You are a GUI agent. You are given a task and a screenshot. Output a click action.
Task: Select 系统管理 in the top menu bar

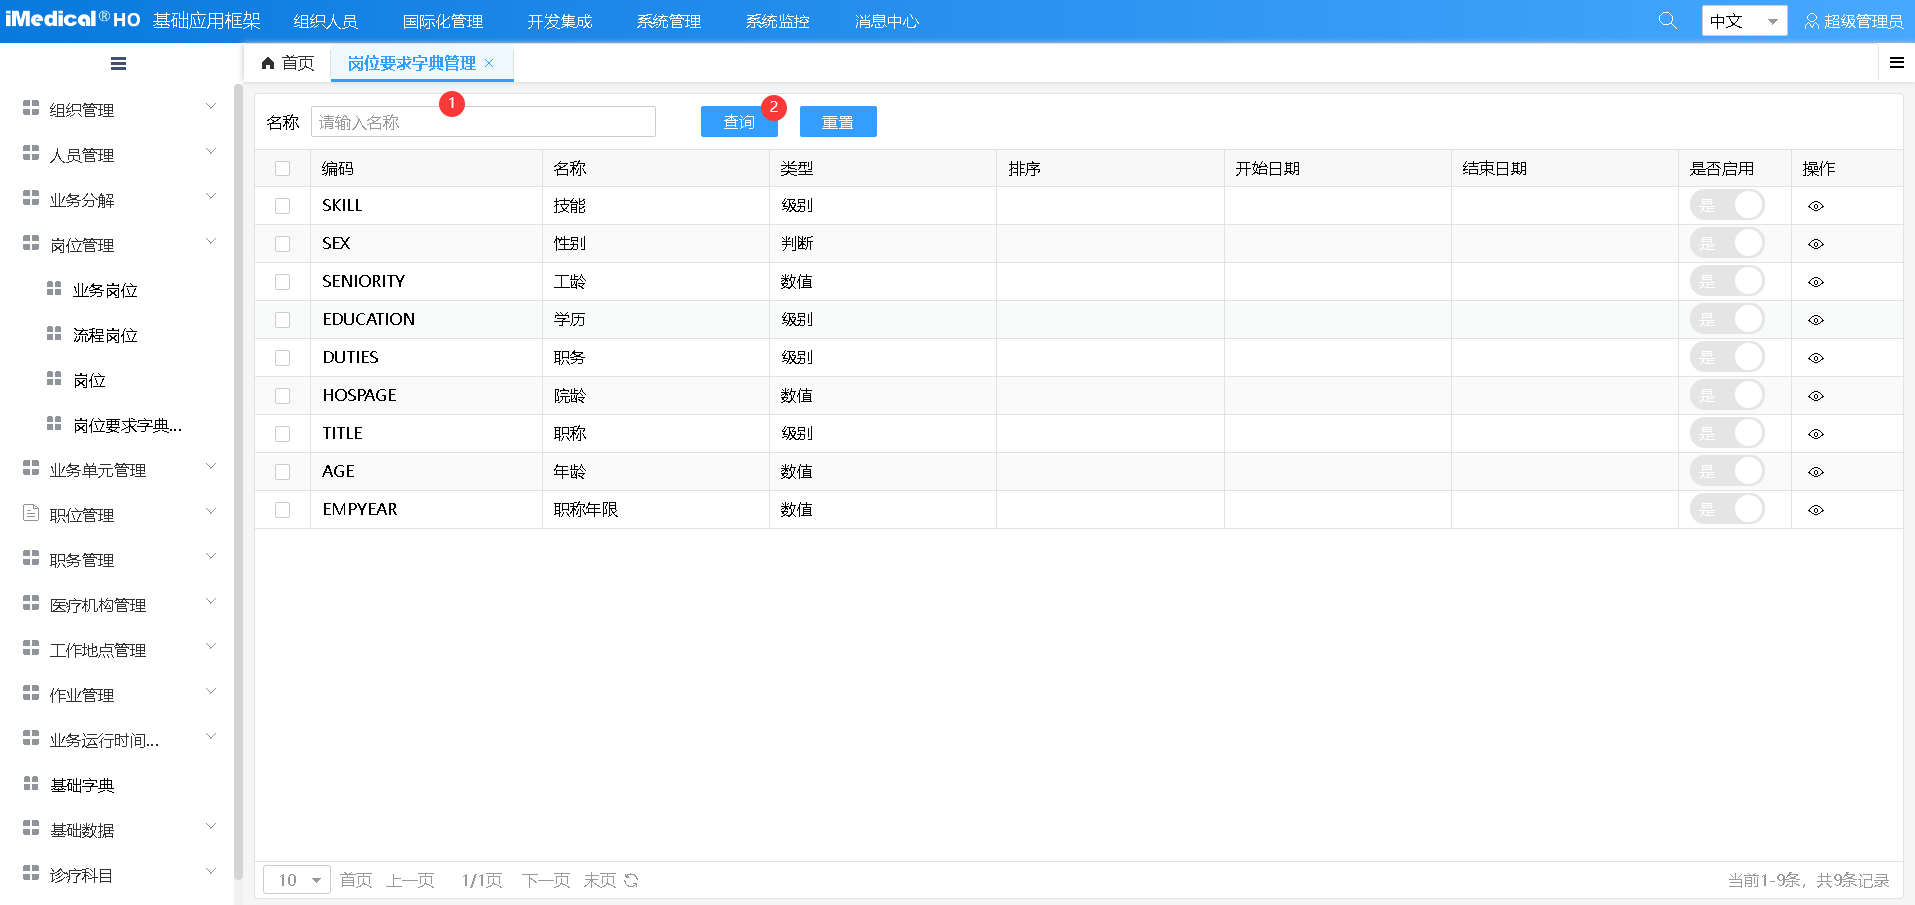[x=668, y=19]
